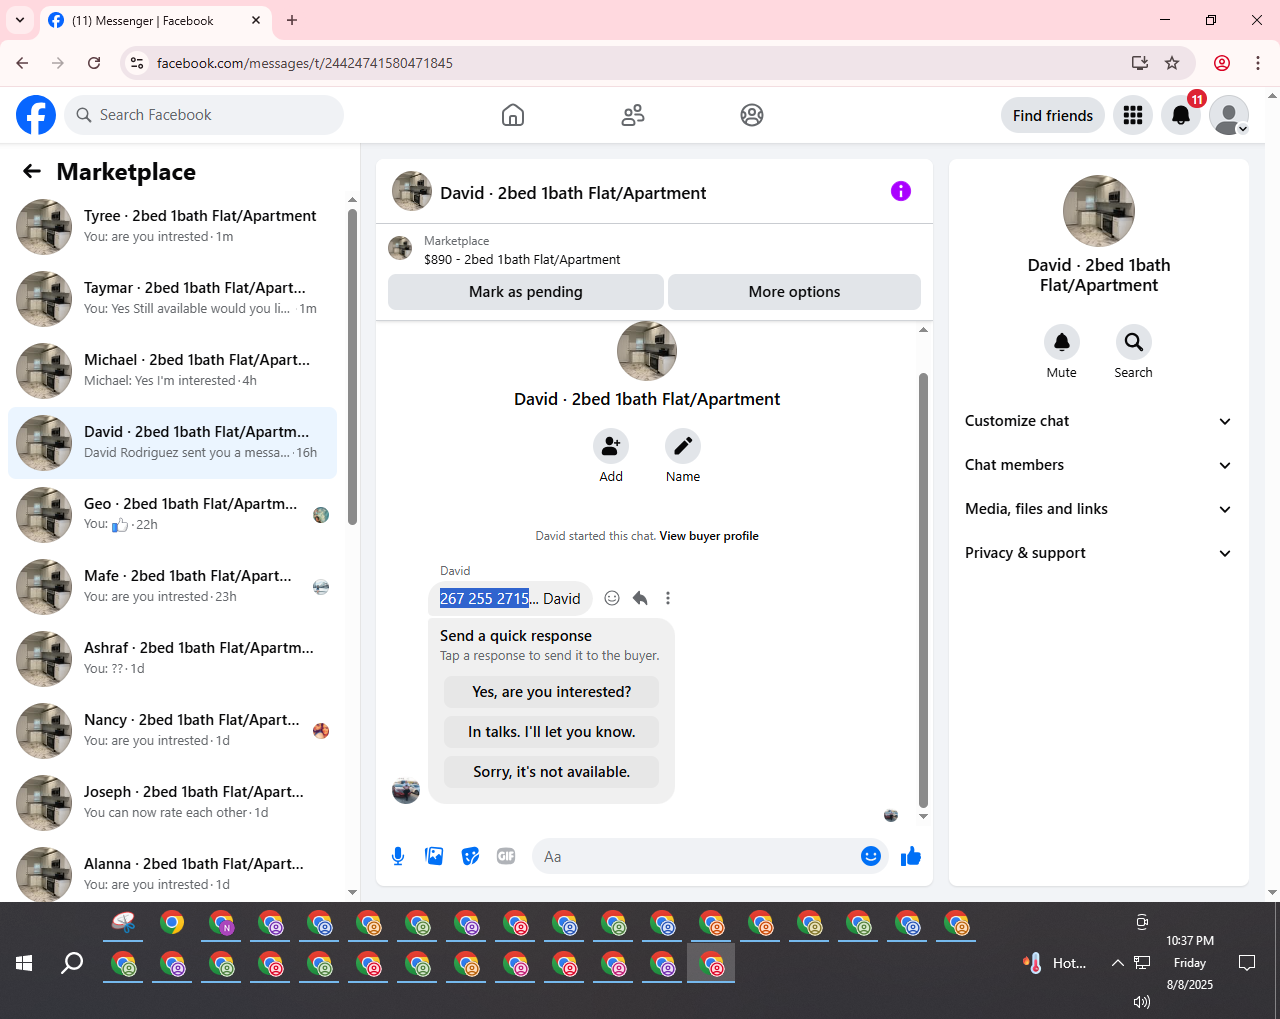
Task: Open the account profile picture menu
Action: [x=1229, y=115]
